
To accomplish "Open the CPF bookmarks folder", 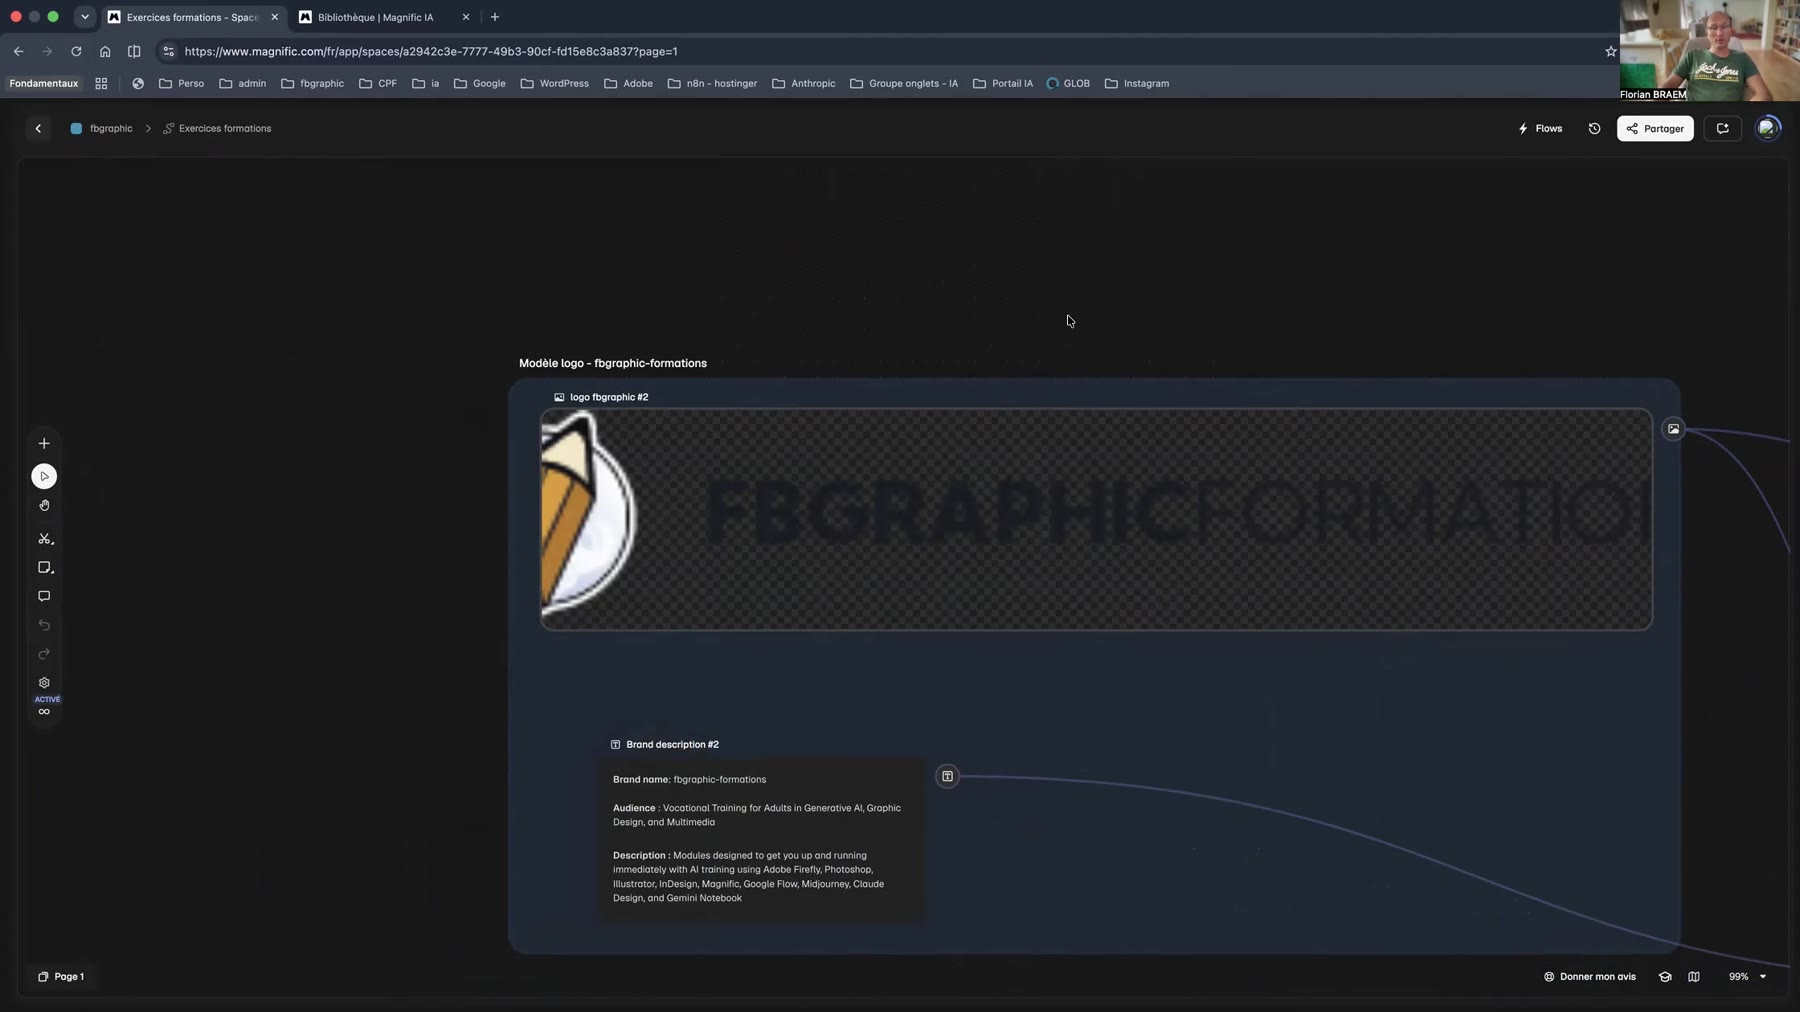I will click(378, 83).
